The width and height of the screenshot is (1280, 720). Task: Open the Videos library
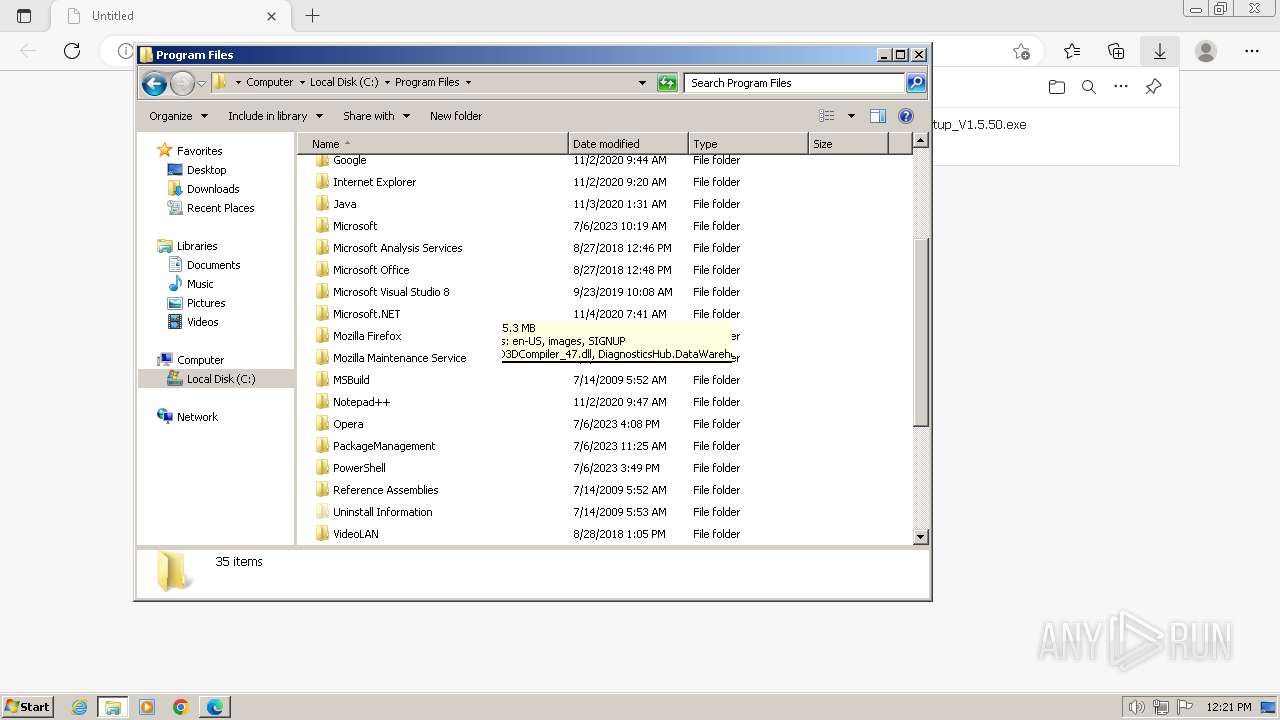[202, 322]
